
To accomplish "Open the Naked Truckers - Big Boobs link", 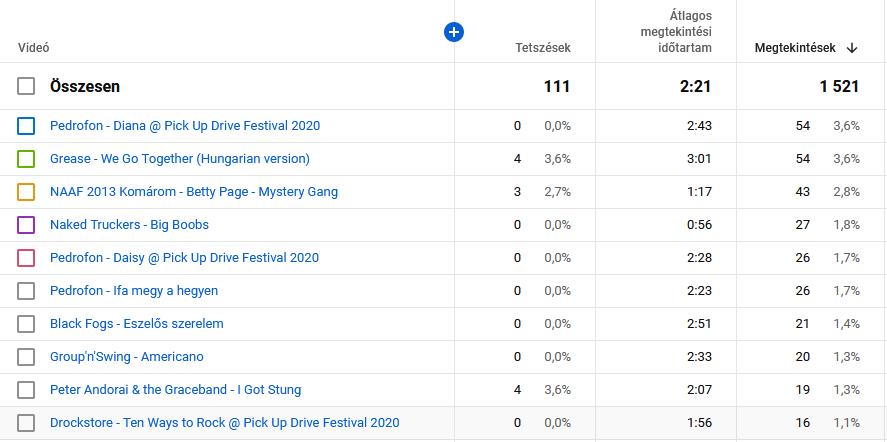I will (129, 225).
